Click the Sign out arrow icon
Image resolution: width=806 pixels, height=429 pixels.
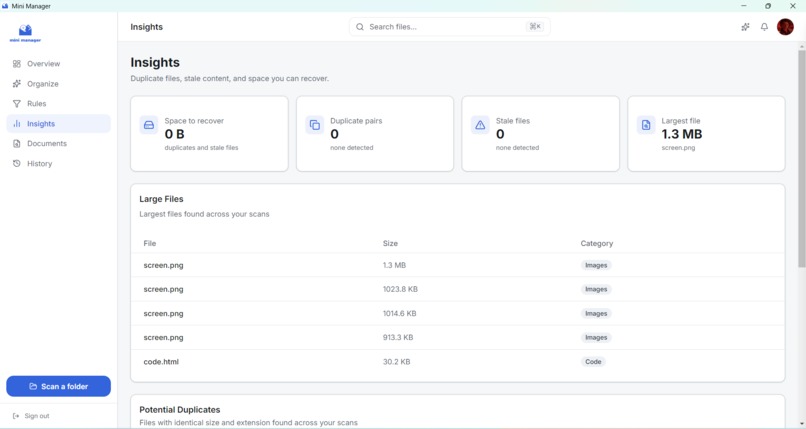point(16,416)
